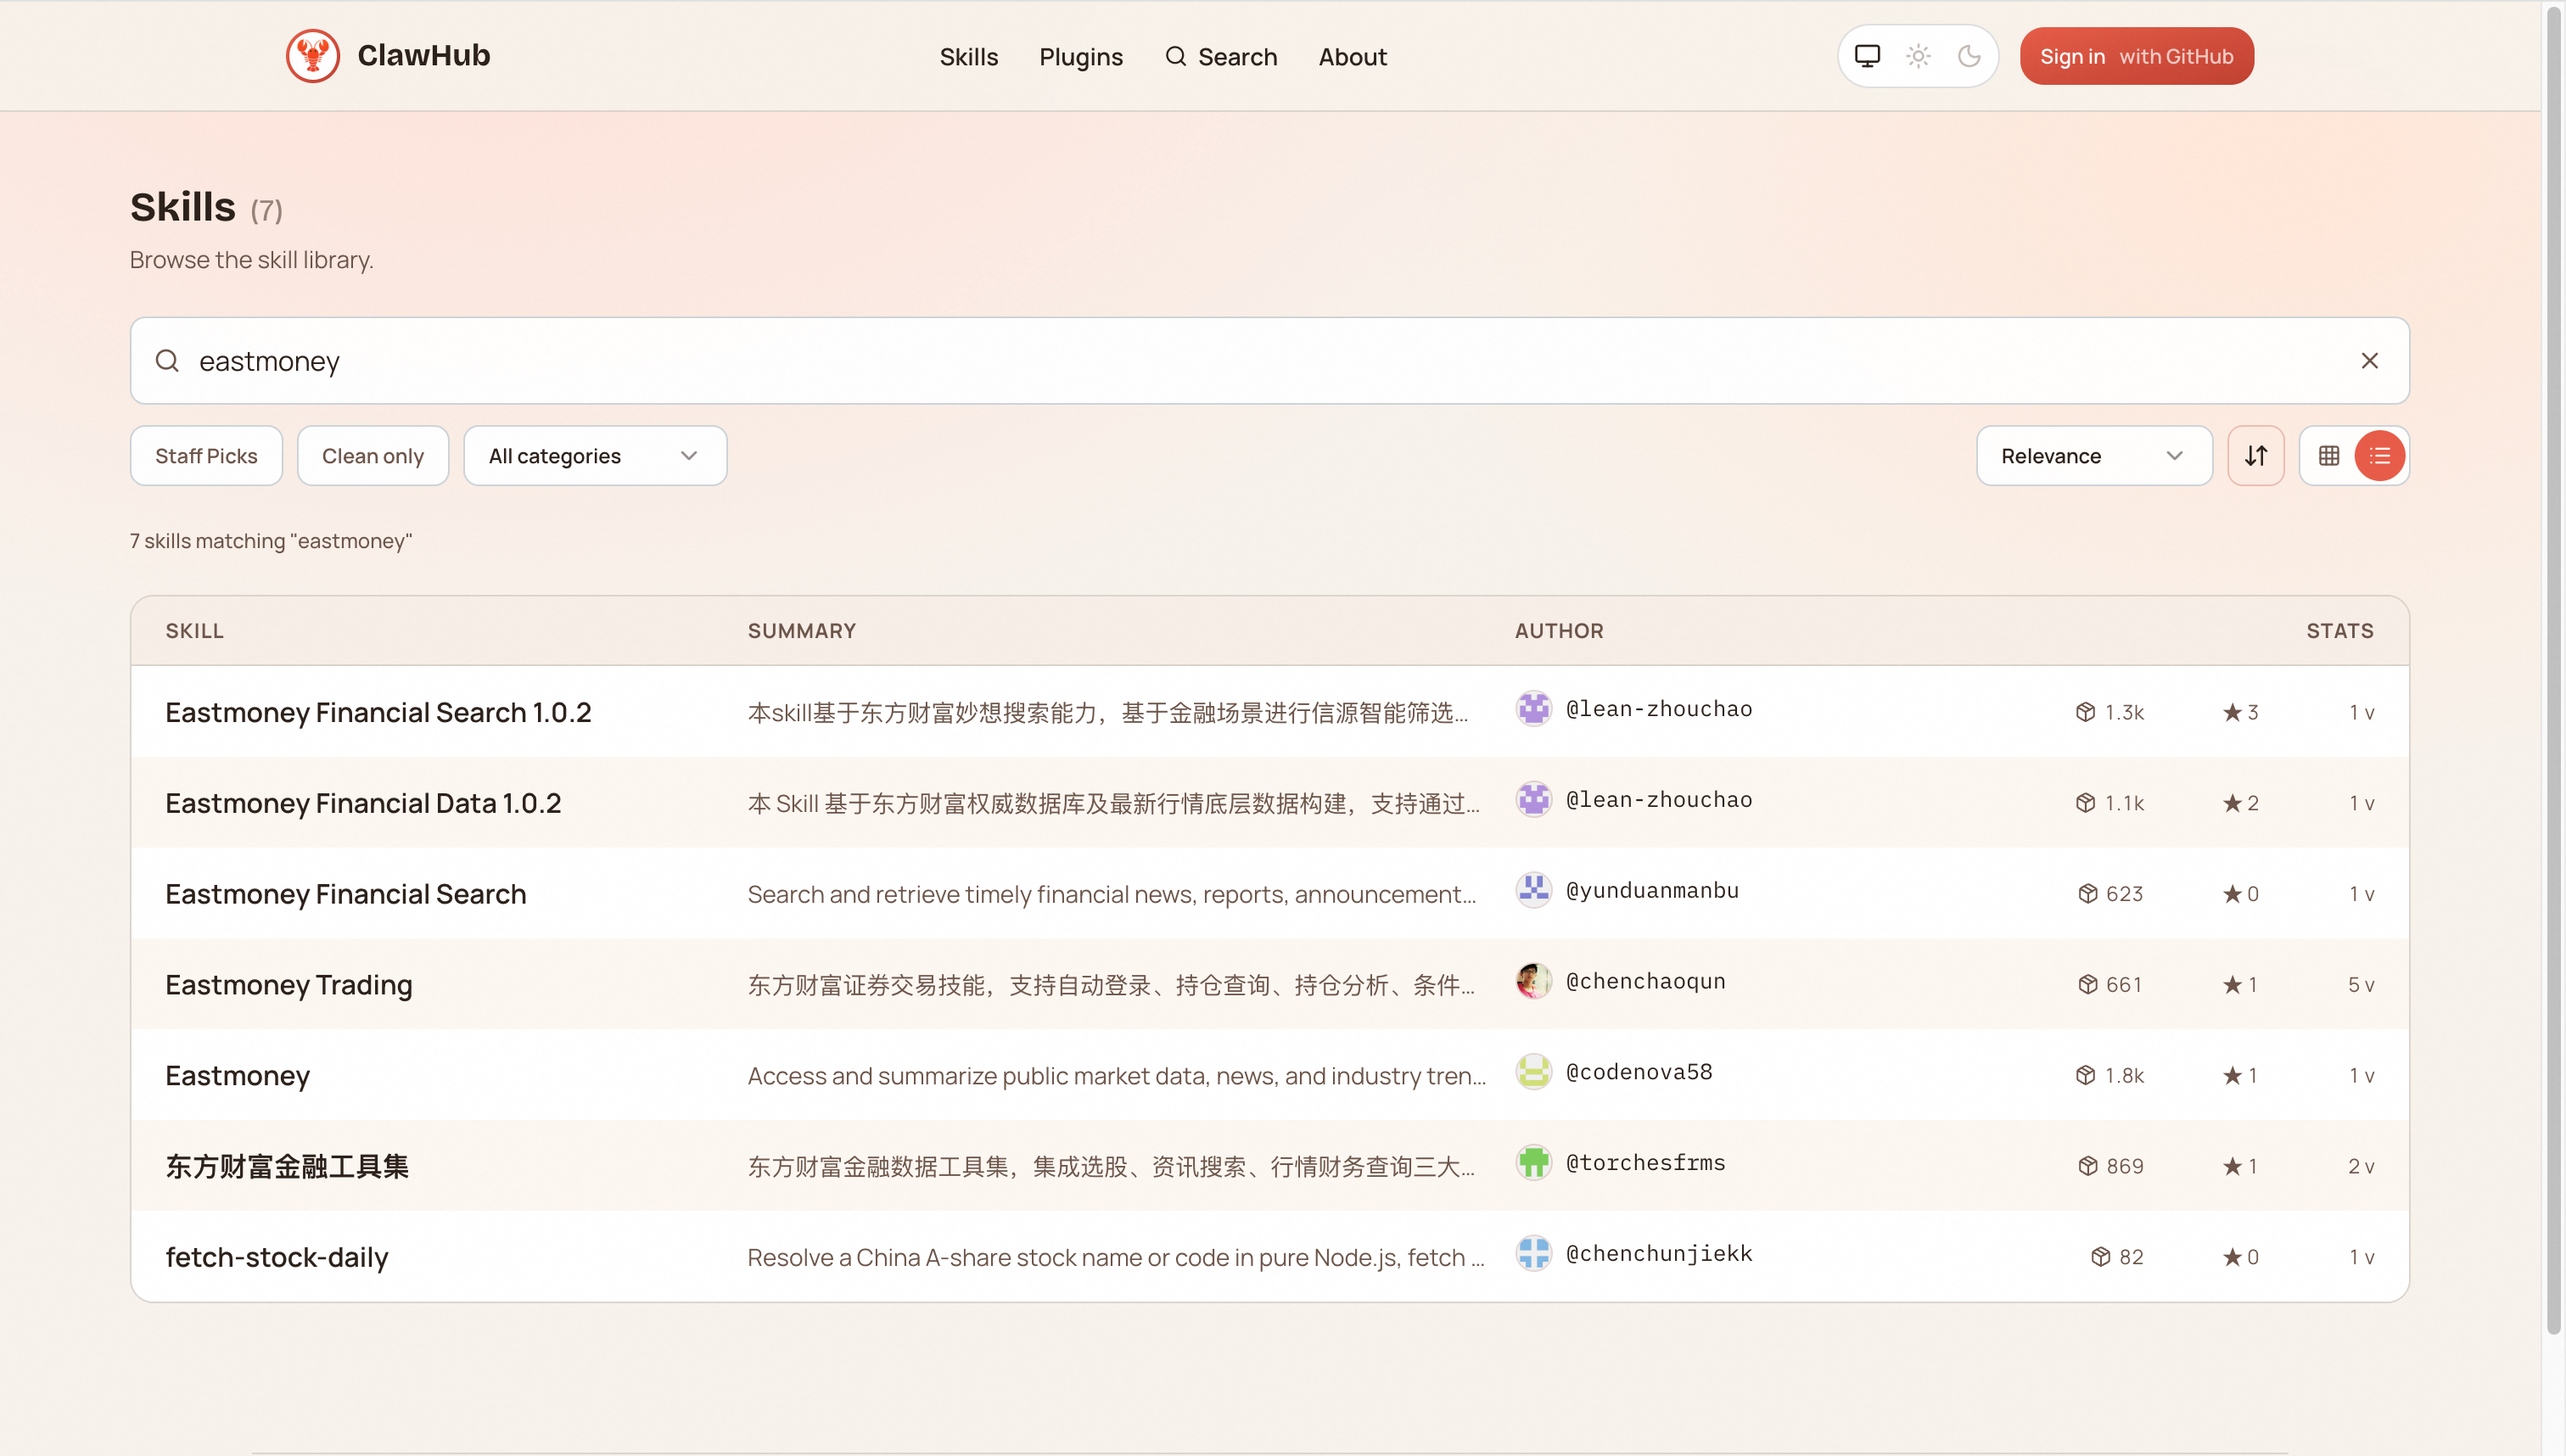Reverse the sort direction arrows

pos(2256,456)
